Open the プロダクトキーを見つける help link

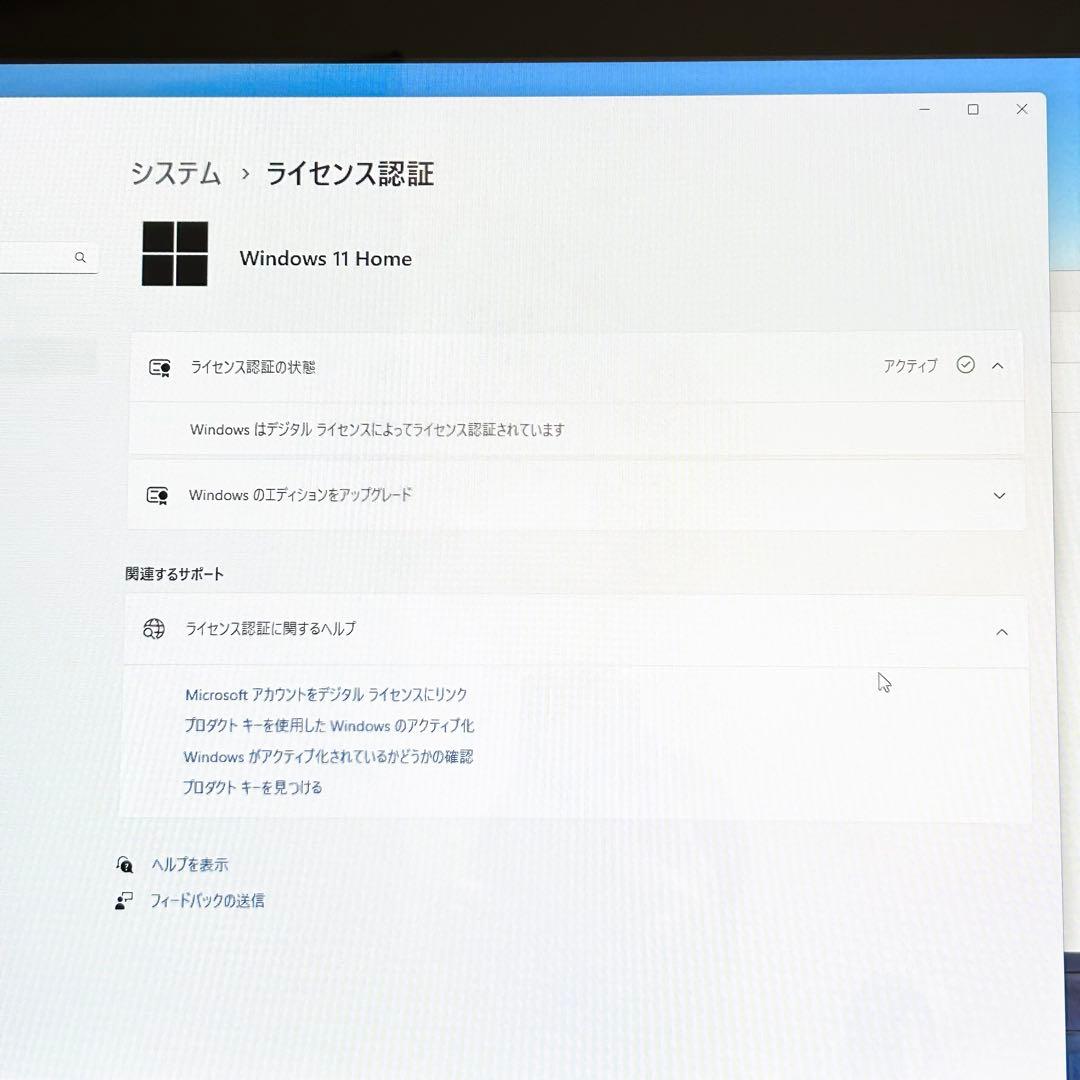[252, 787]
